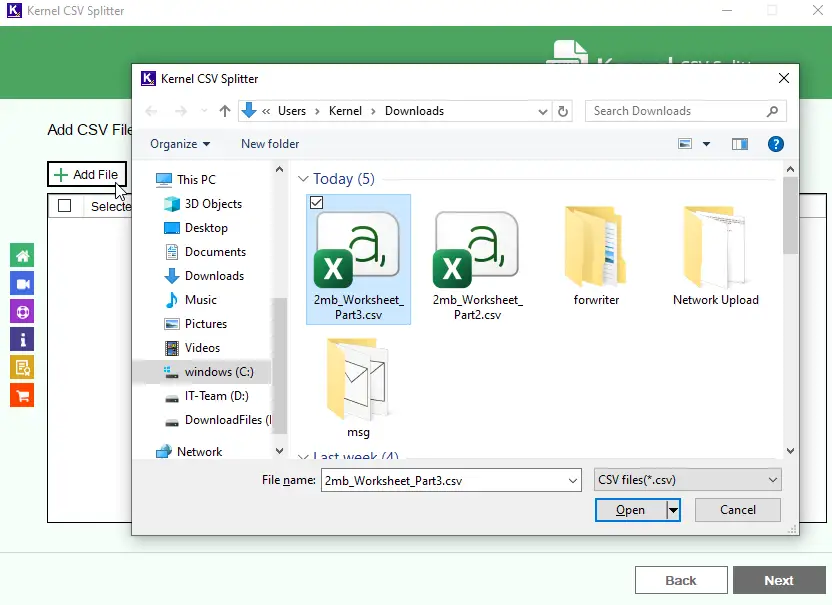Expand the Last week group chevron
The width and height of the screenshot is (832, 605).
click(x=303, y=456)
